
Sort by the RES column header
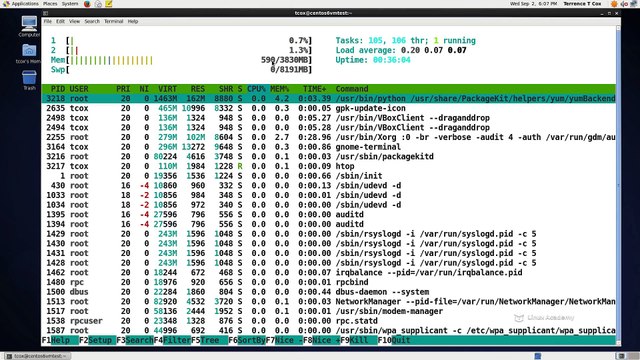[x=198, y=89]
